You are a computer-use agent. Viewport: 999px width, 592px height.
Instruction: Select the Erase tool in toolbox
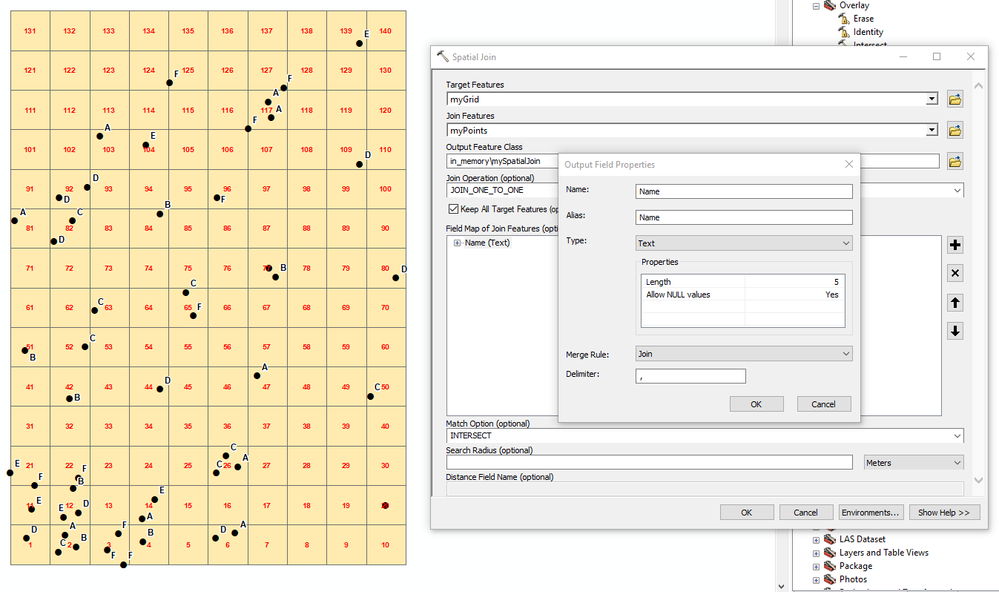coord(863,18)
